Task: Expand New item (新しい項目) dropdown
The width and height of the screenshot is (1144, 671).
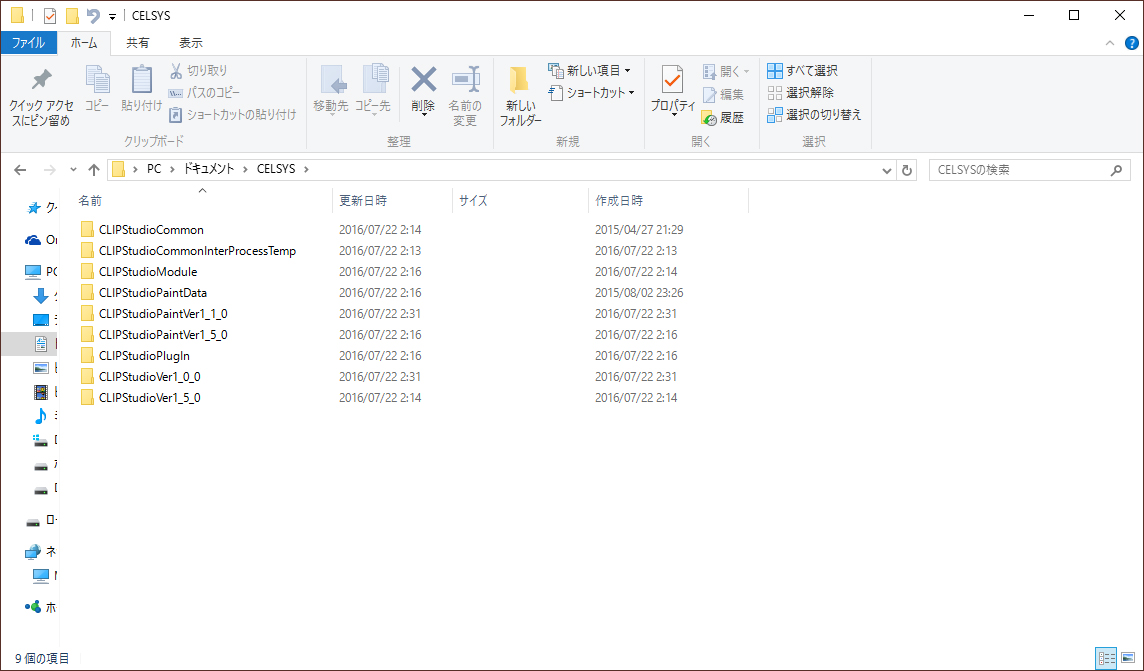Action: 627,71
